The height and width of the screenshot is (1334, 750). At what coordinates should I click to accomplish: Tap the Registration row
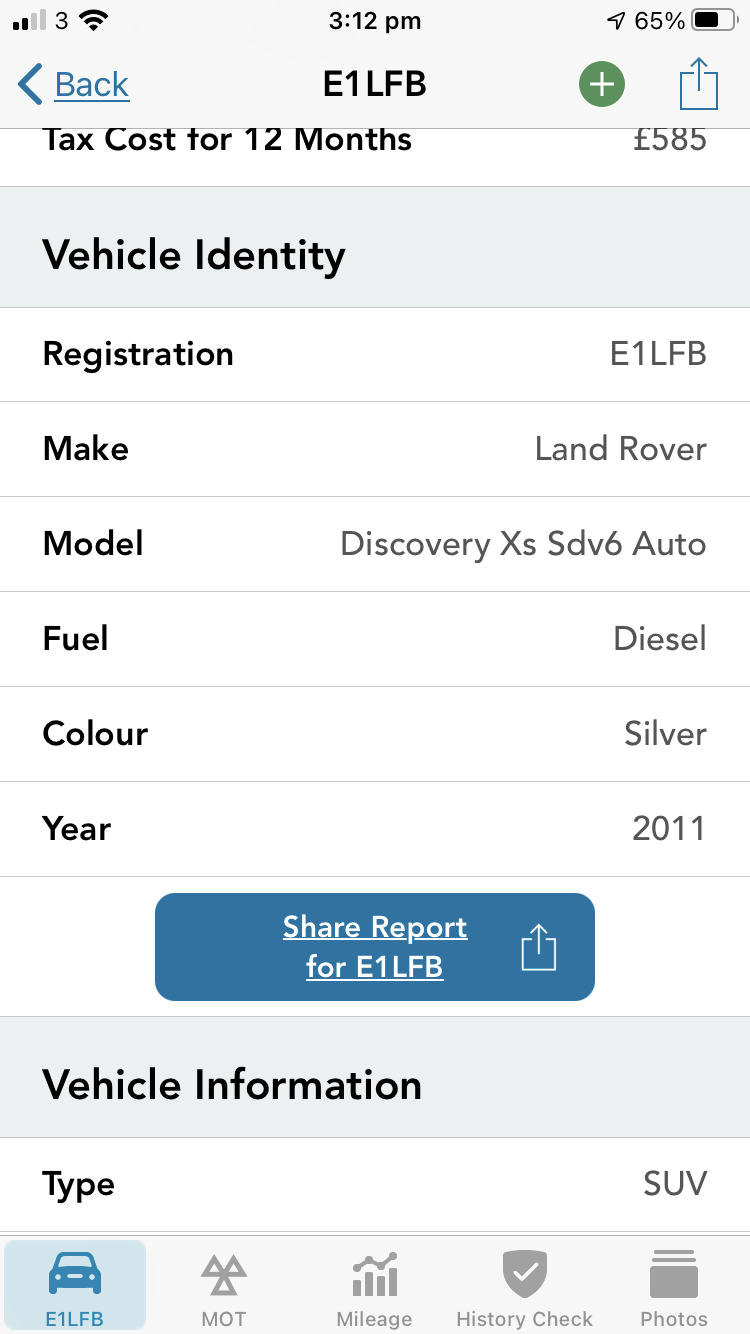pos(375,354)
